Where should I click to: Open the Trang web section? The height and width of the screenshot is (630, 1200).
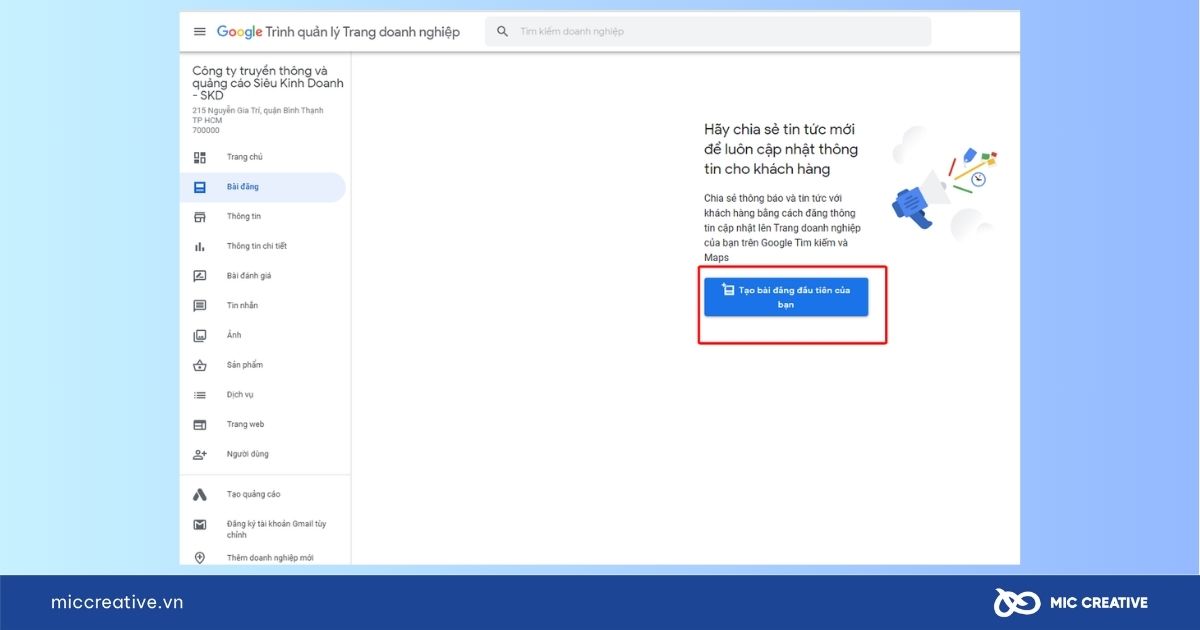tap(263, 424)
